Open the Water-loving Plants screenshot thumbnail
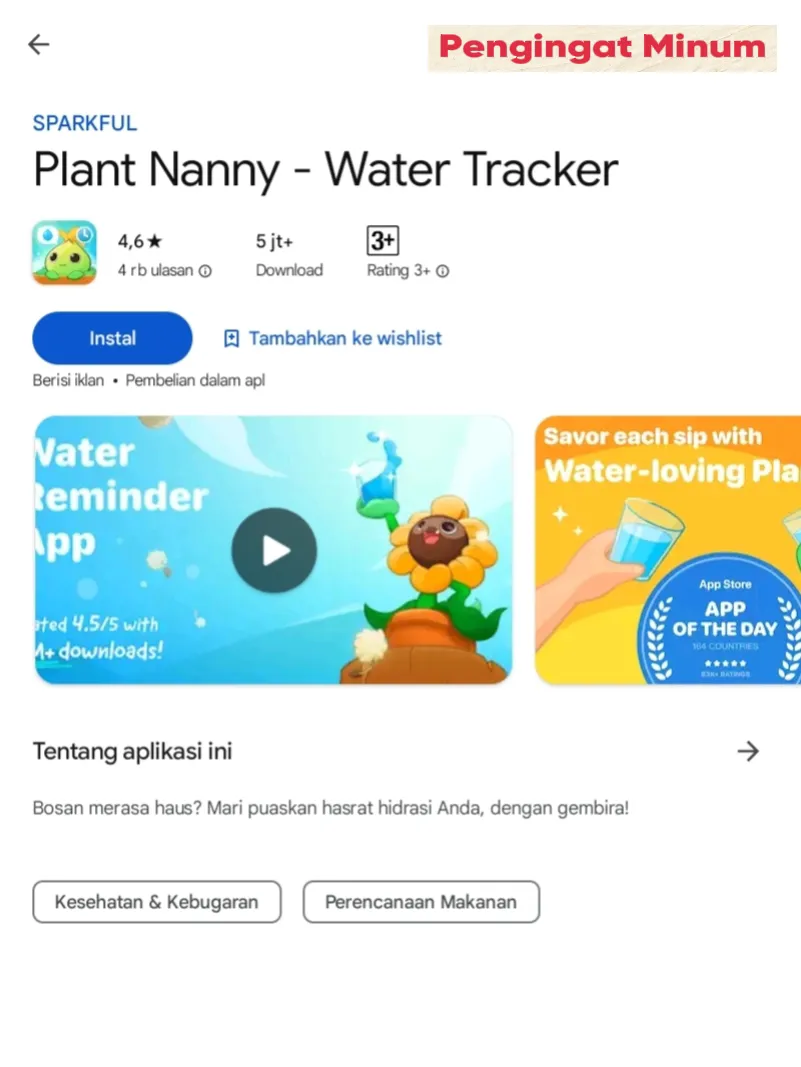The width and height of the screenshot is (801, 1067). pos(668,550)
